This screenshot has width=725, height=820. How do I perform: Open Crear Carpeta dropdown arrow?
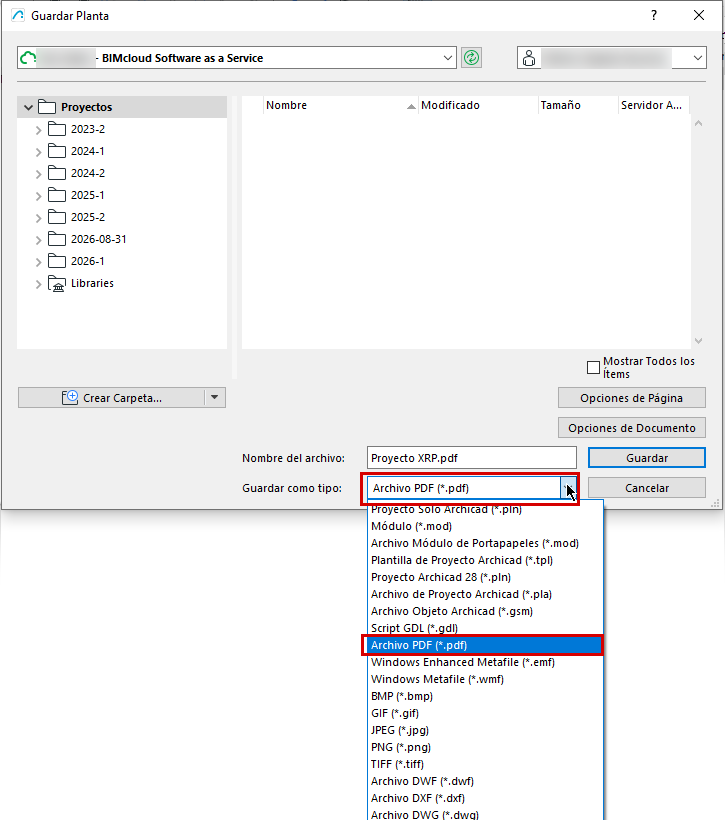tap(214, 397)
